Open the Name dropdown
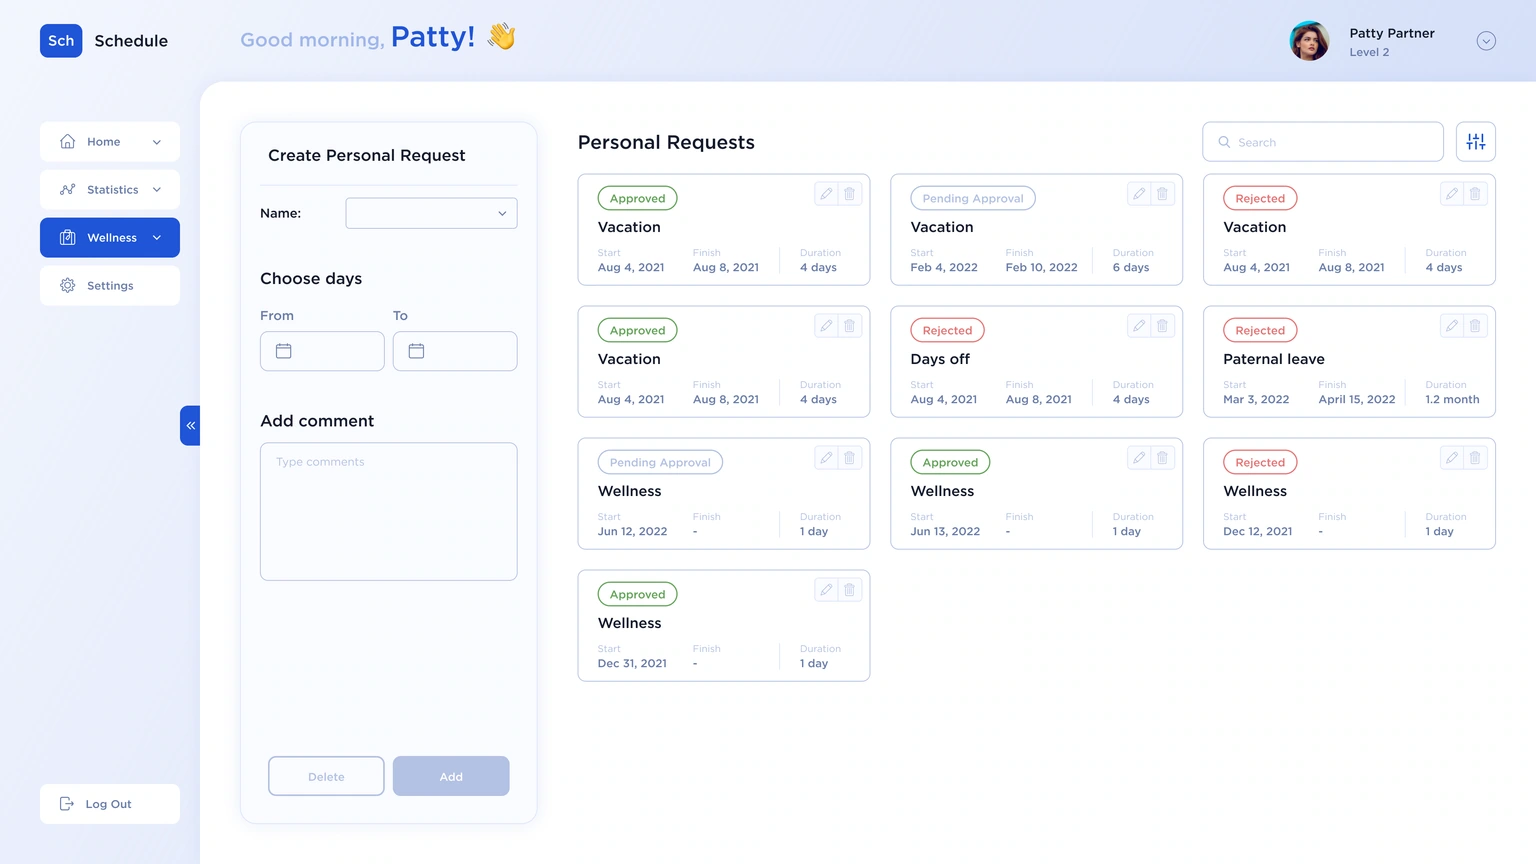The image size is (1536, 864). (432, 213)
